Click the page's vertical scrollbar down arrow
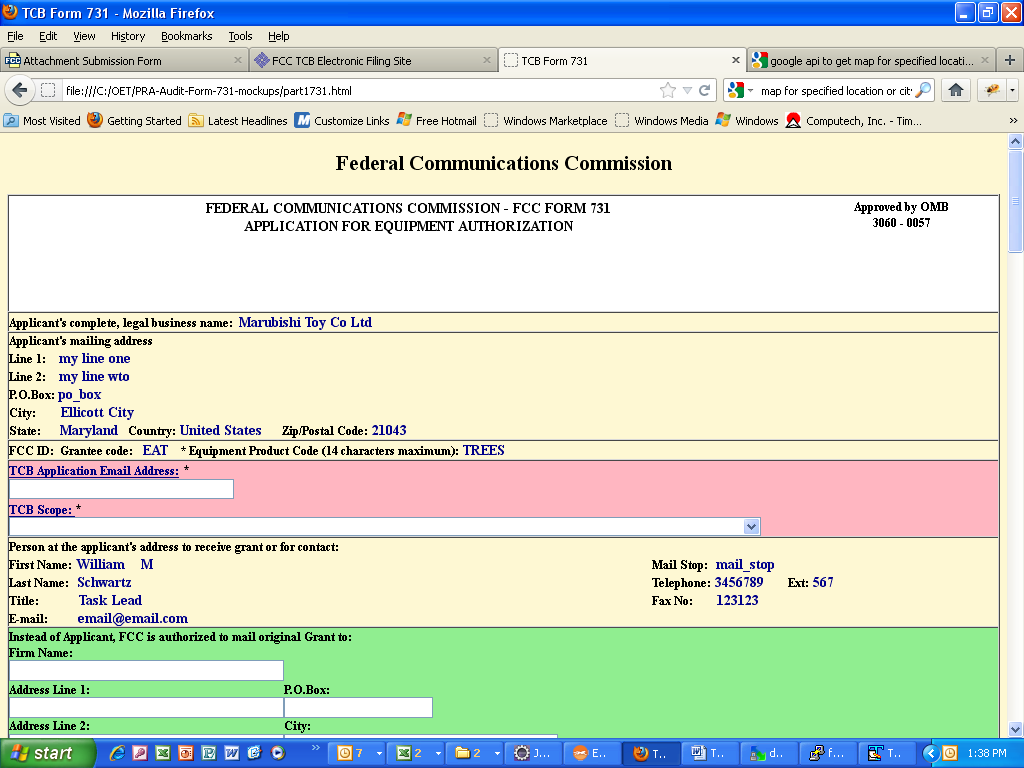Screen dimensions: 1024x768 (x=1015, y=729)
